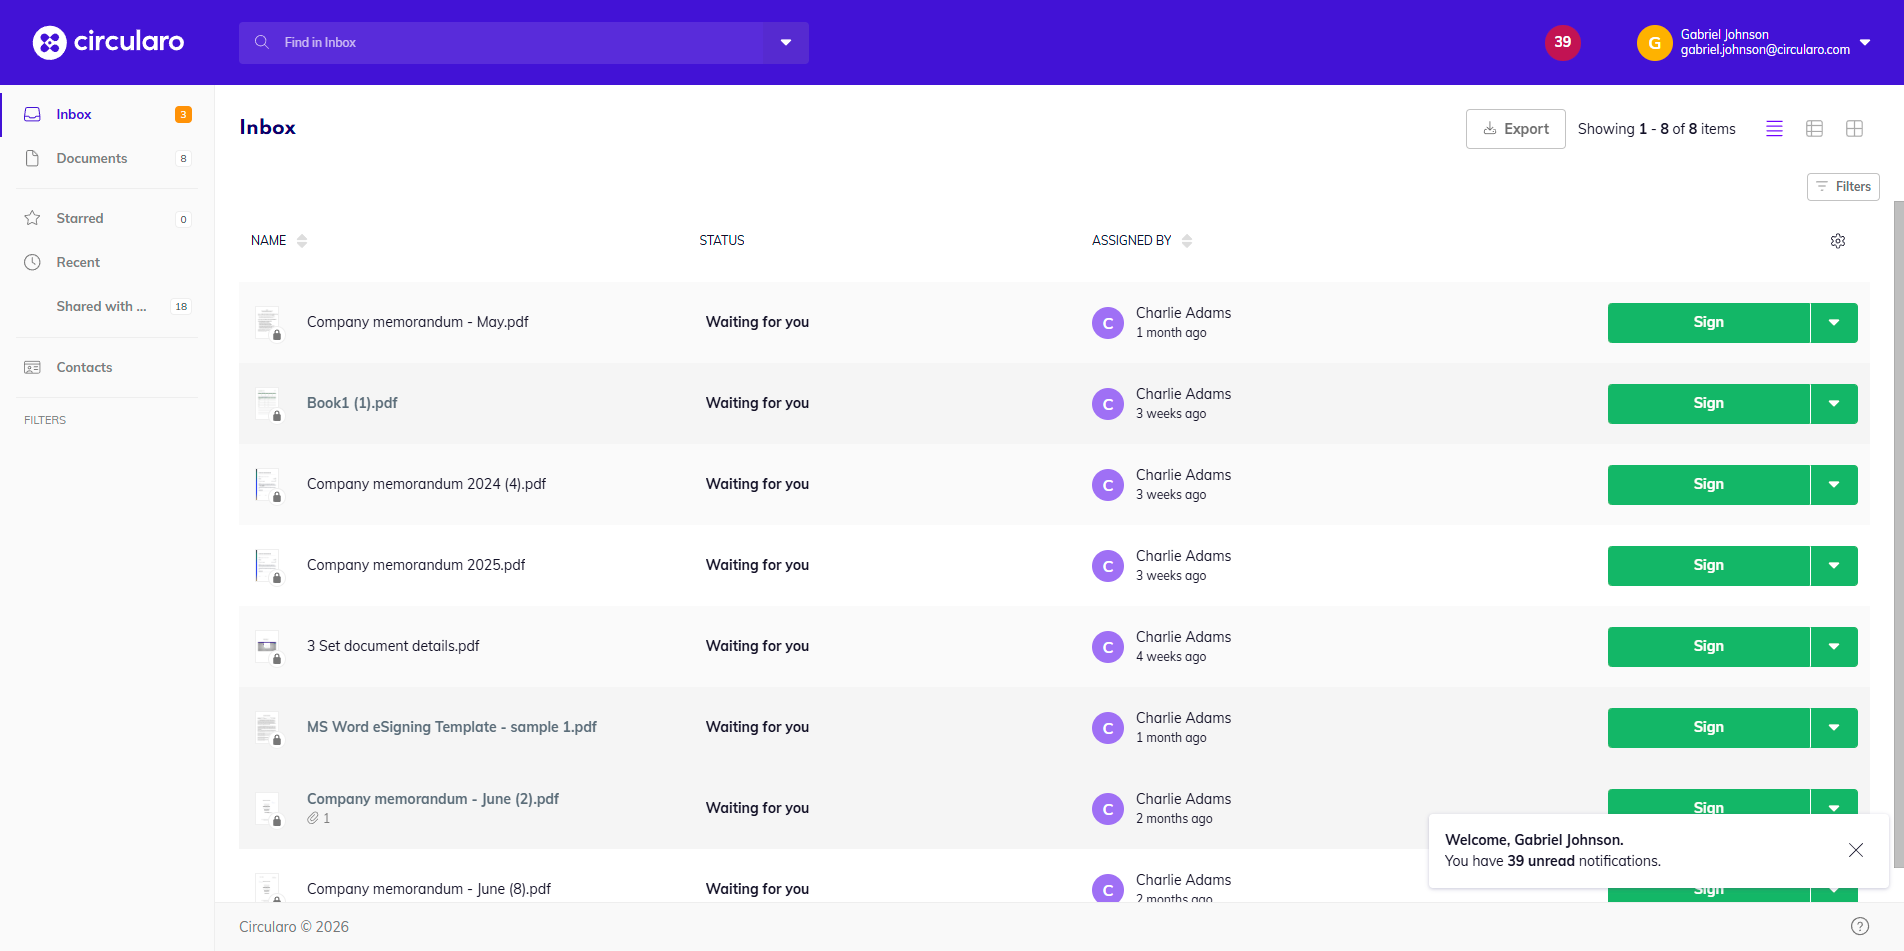
Task: Open Documents in the sidebar
Action: click(x=91, y=158)
